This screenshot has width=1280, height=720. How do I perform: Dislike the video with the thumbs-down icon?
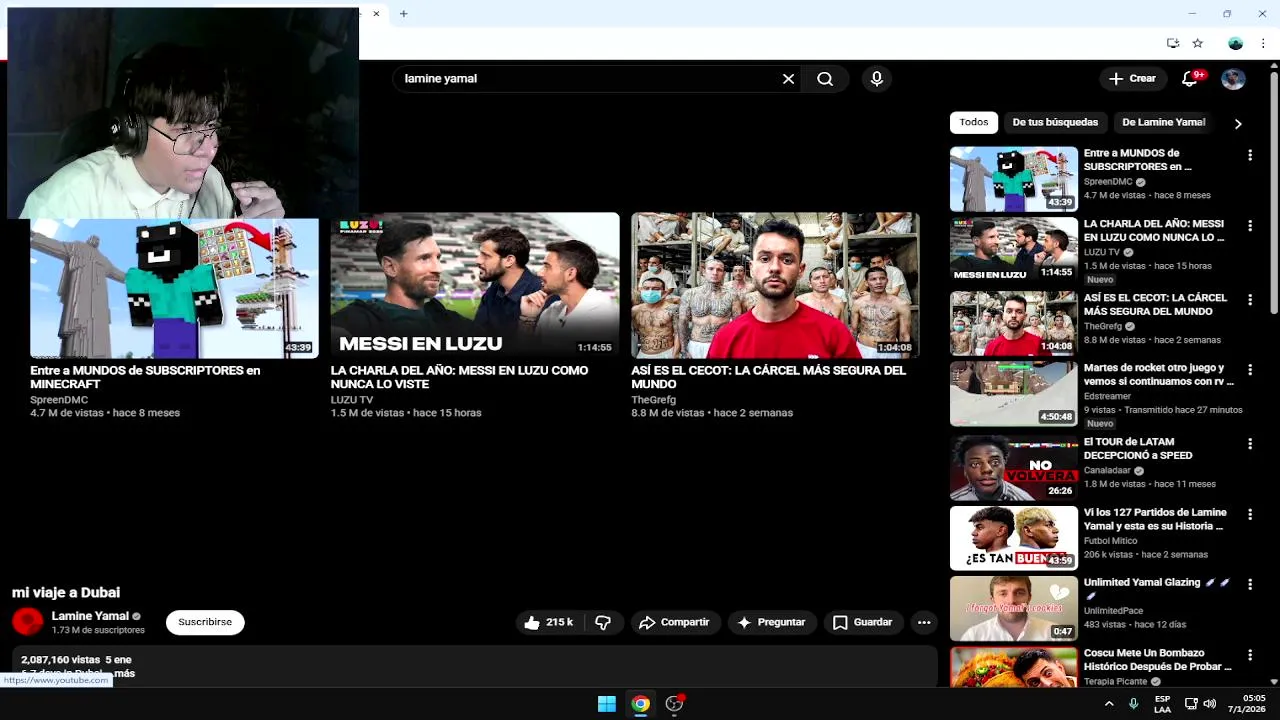[603, 622]
